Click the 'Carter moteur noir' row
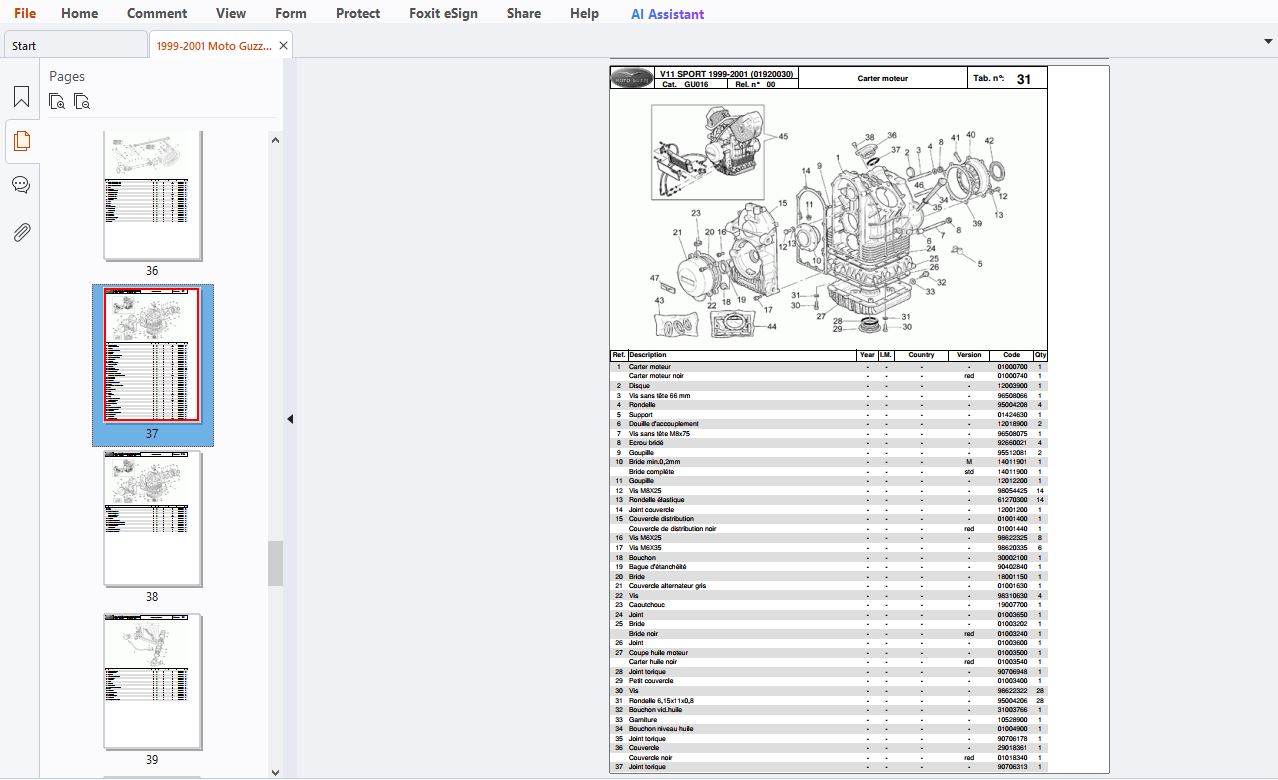This screenshot has height=780, width=1278. click(829, 376)
